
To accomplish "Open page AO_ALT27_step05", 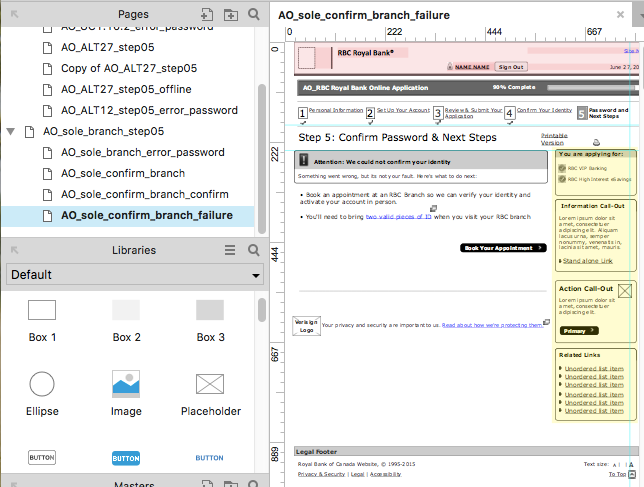I will pyautogui.click(x=108, y=48).
